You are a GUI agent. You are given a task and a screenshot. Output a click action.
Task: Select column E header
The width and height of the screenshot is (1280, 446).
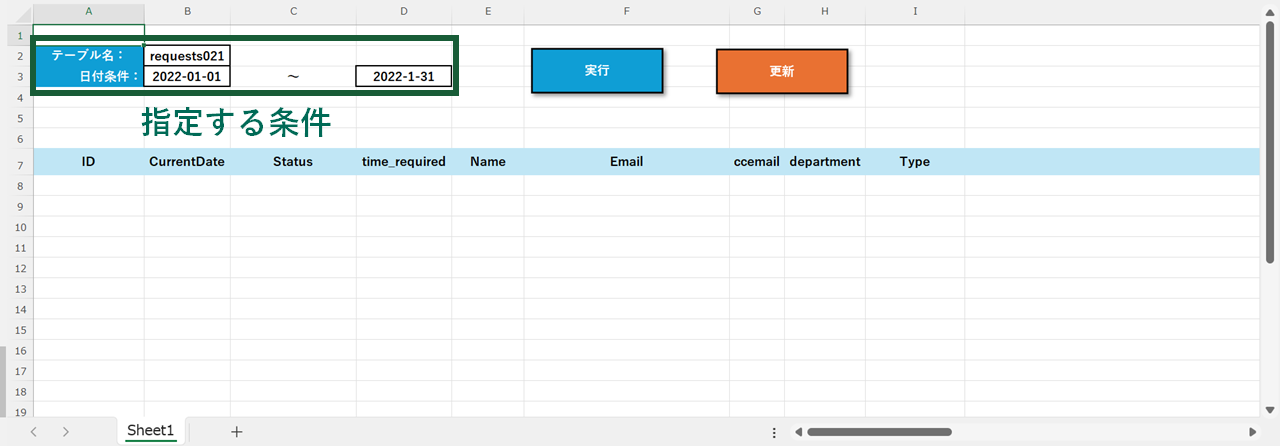[488, 10]
